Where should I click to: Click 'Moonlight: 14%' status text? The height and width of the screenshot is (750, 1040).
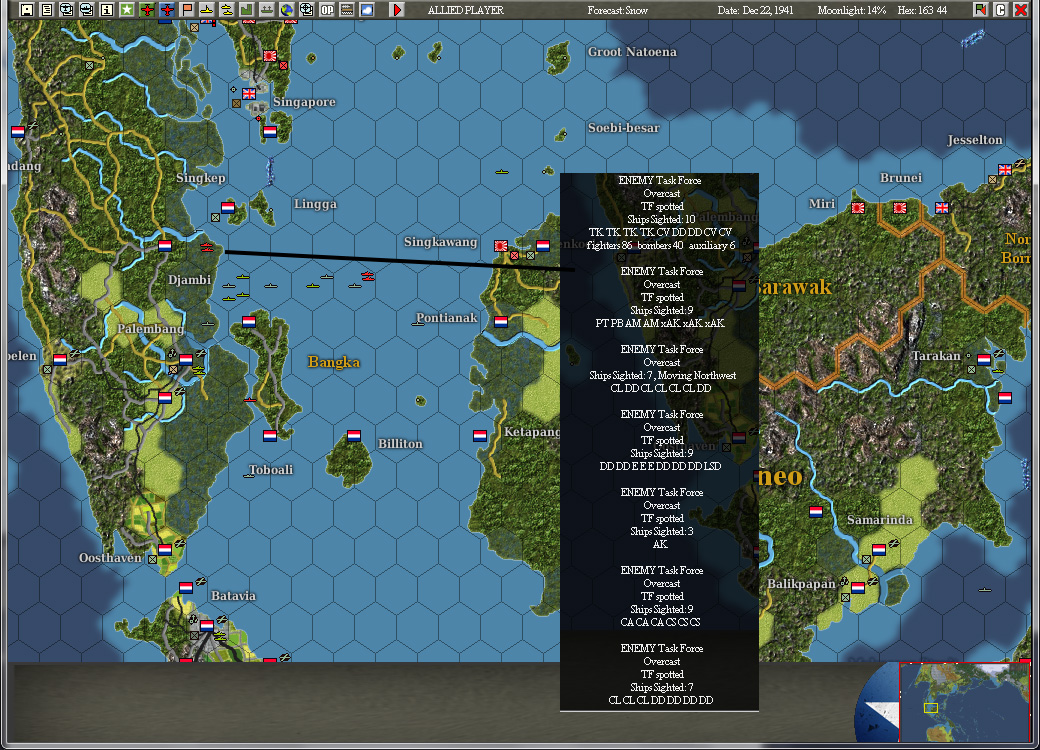pos(852,10)
